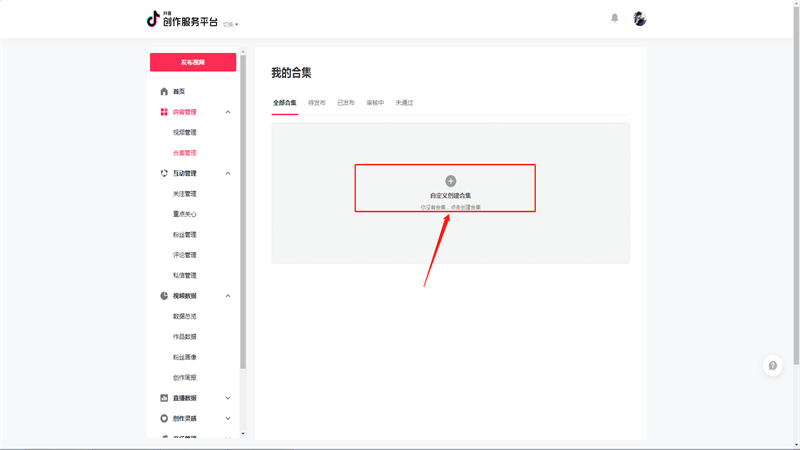Click the 视频数据 pie chart icon
The image size is (800, 450).
coord(164,296)
